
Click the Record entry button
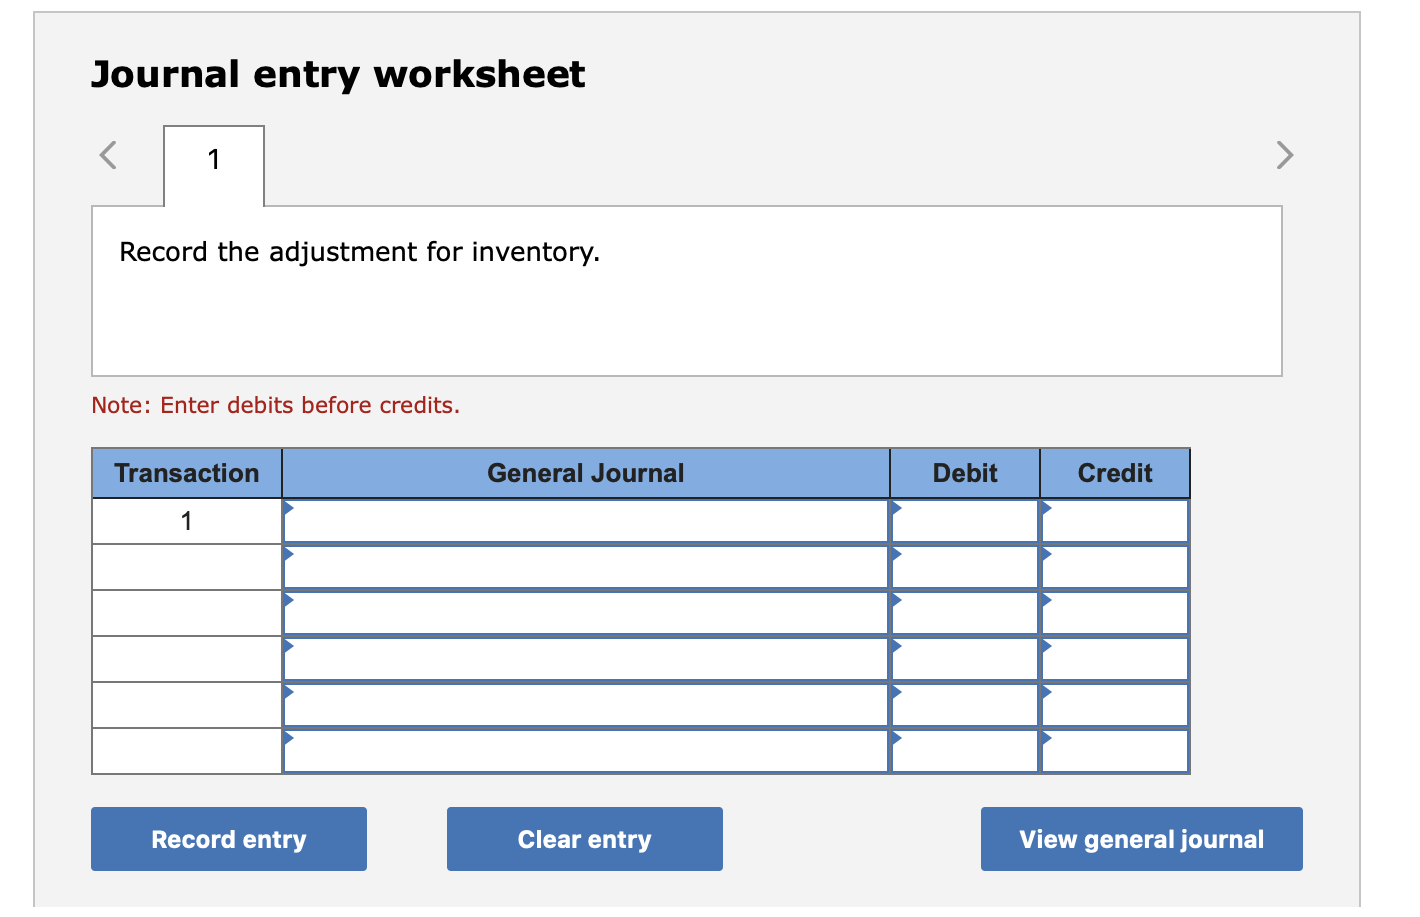[228, 839]
